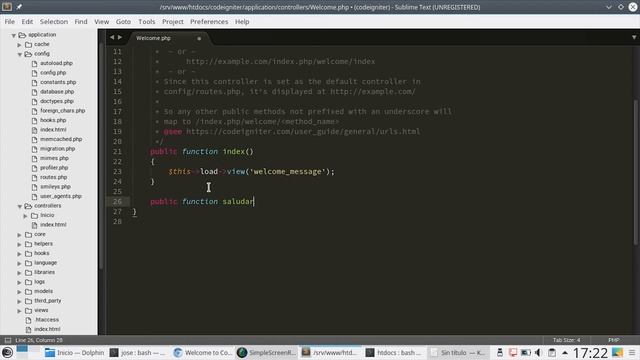Open autoload.php in the sidebar
The width and height of the screenshot is (640, 360).
[56, 63]
